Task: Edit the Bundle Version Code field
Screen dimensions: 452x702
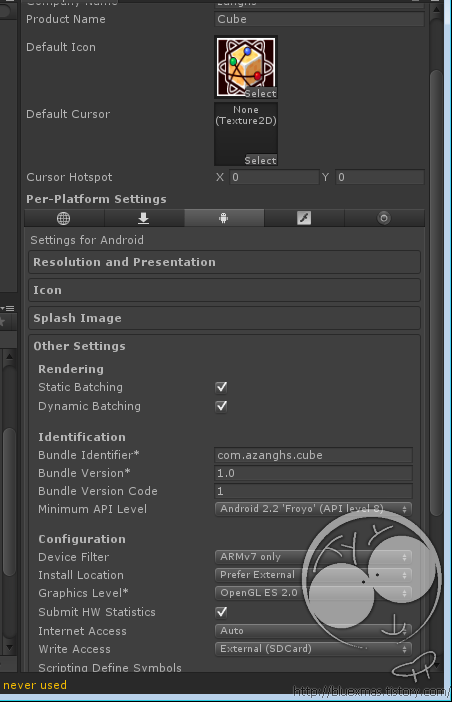Action: 313,491
